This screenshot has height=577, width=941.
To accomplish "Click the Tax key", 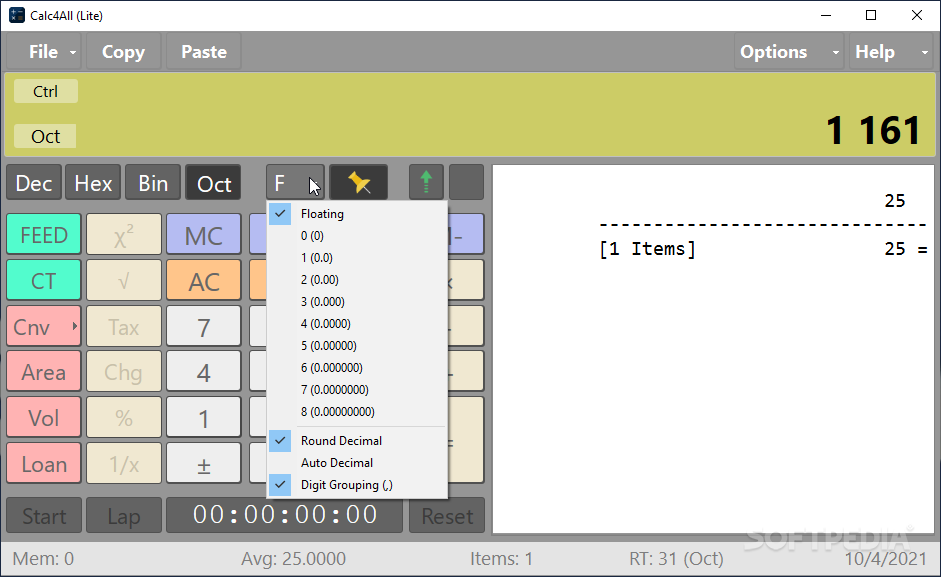I will click(x=124, y=326).
